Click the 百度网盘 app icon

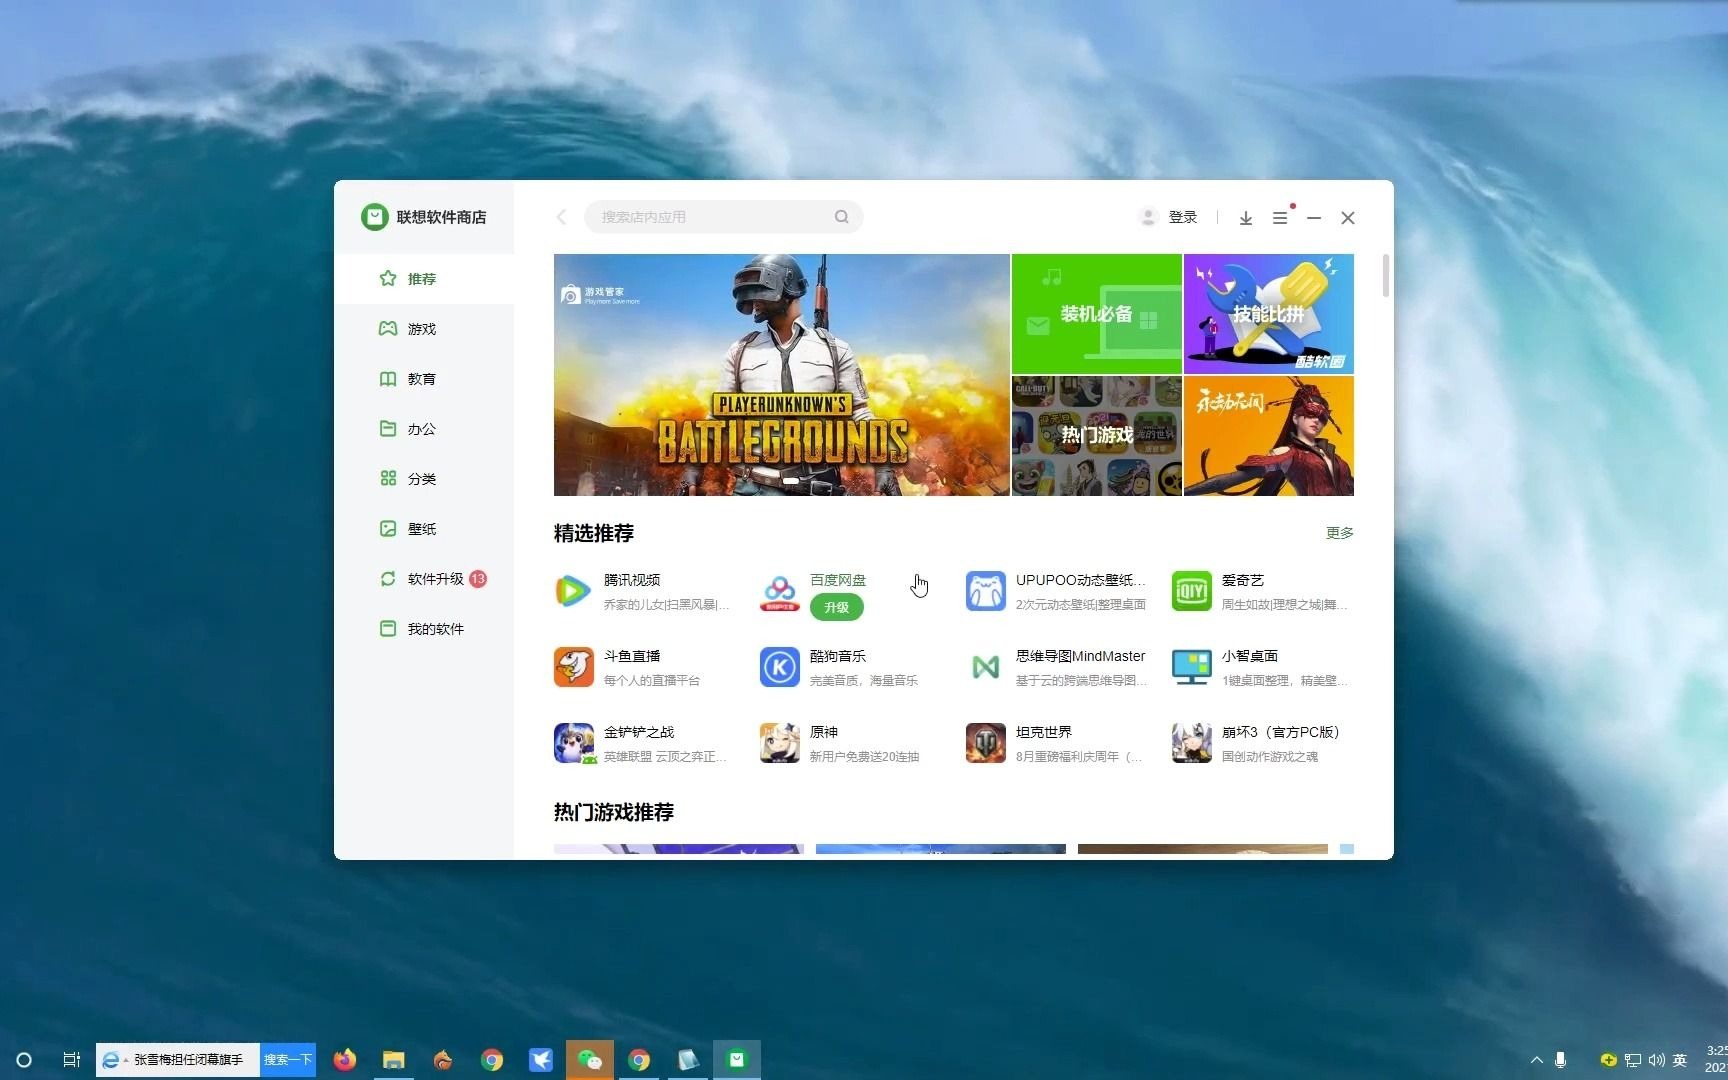(x=779, y=591)
